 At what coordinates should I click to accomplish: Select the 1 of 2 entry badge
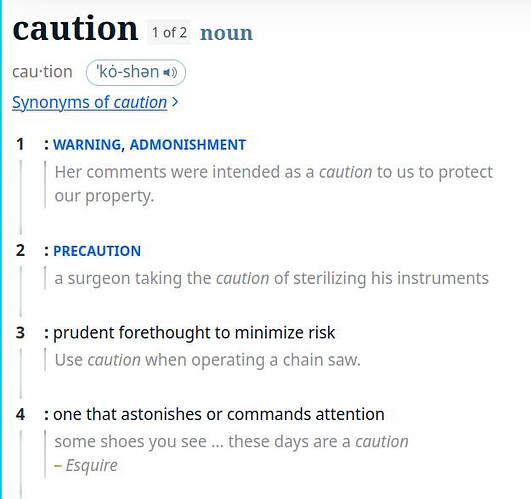[x=169, y=32]
